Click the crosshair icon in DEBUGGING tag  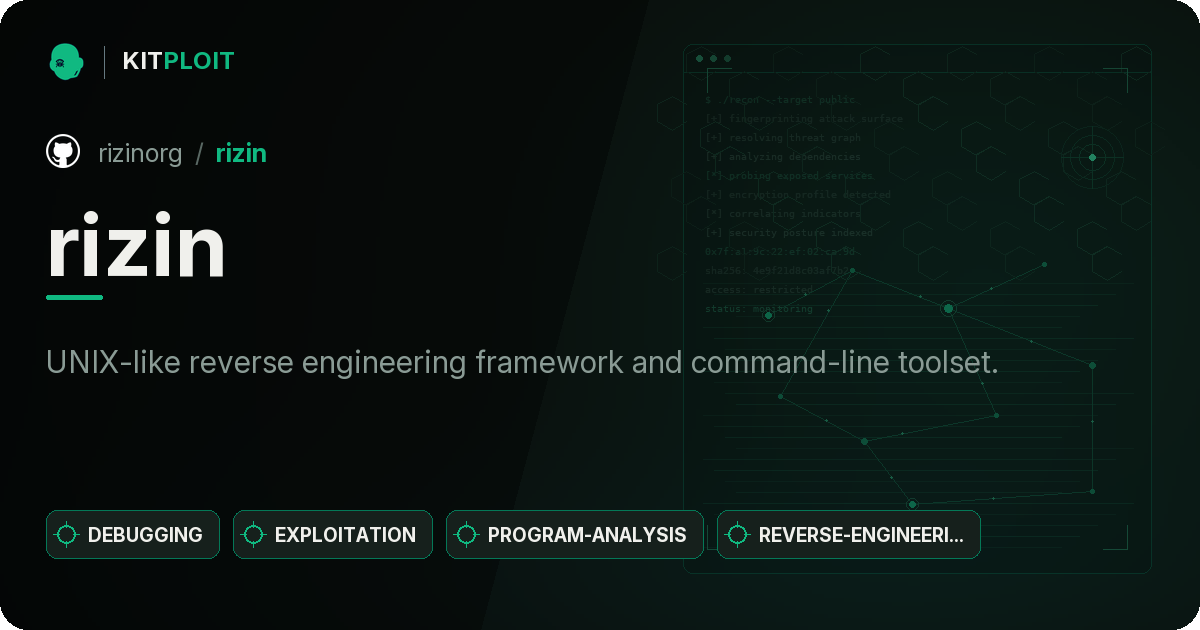pos(67,535)
